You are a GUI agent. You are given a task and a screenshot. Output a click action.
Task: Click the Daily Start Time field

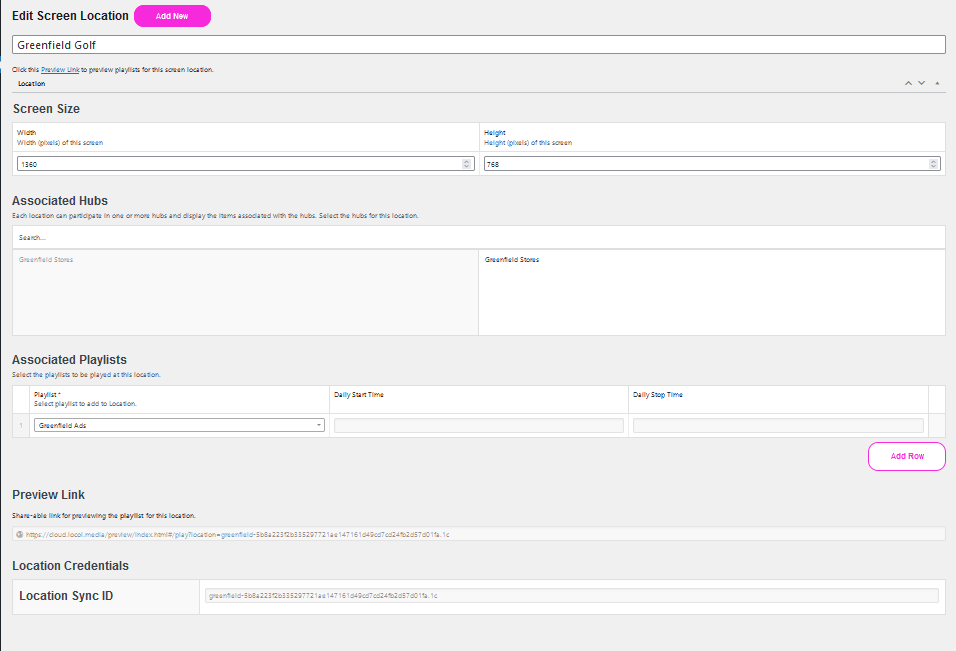coord(478,424)
